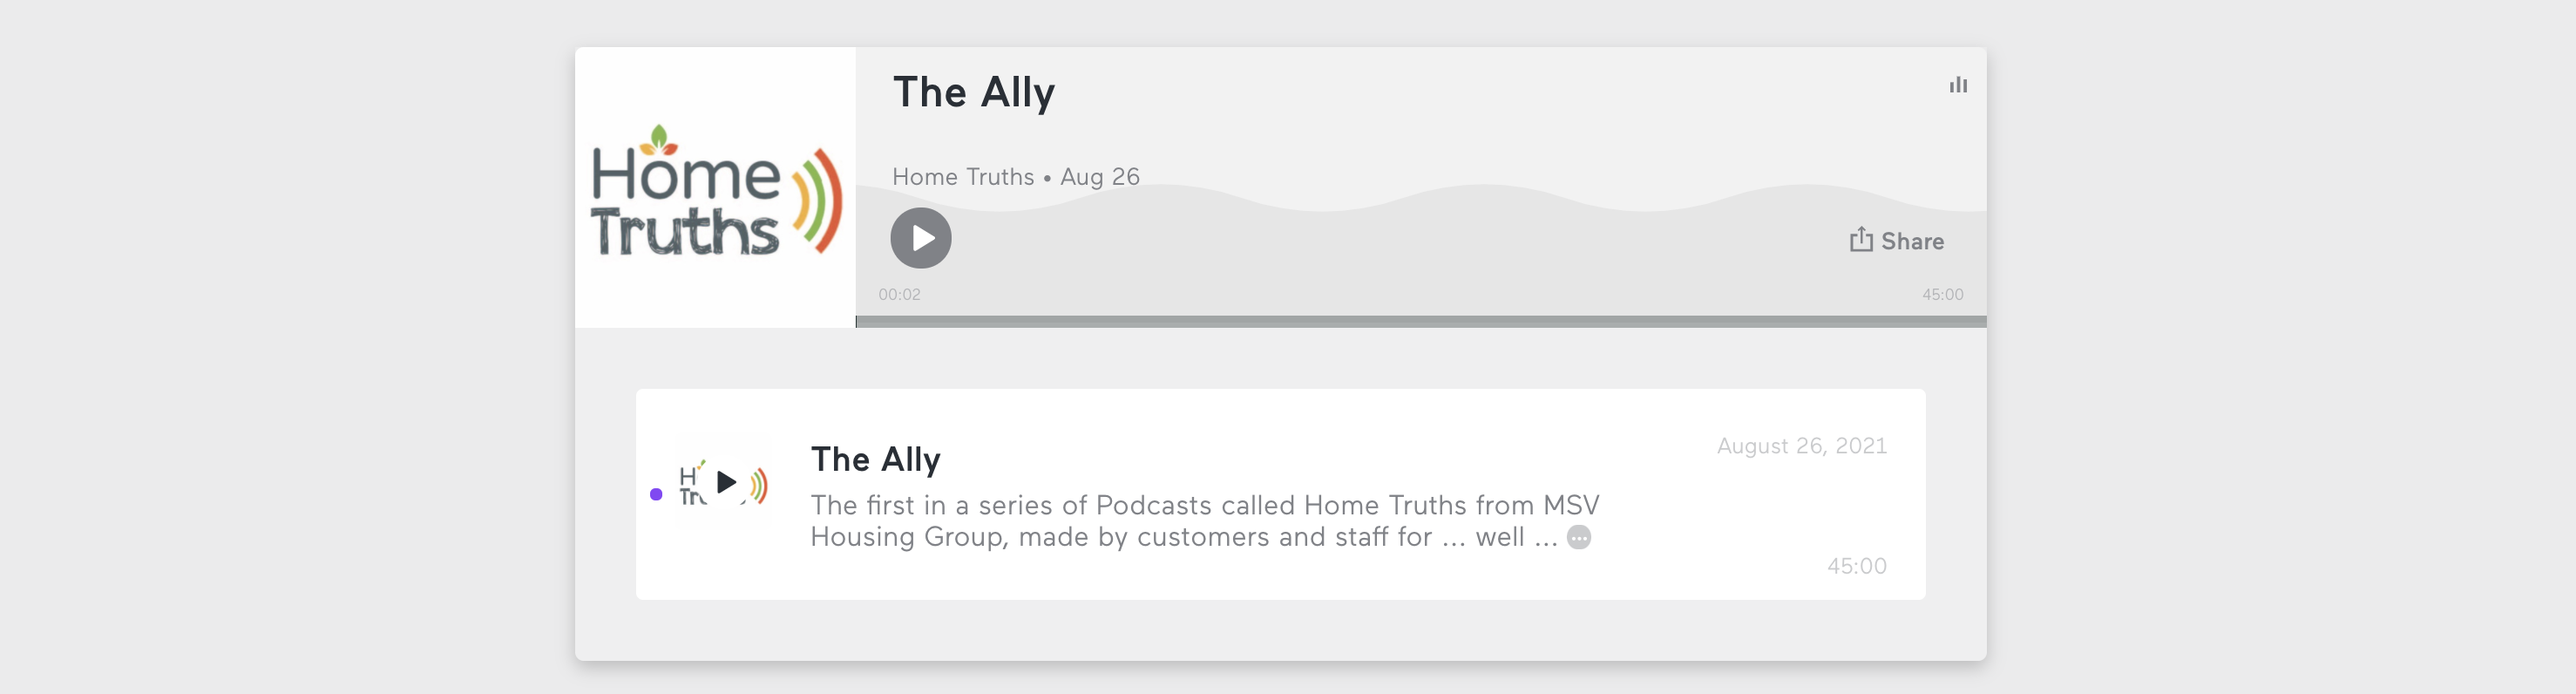Seek along the audio progress bar
Image resolution: width=2576 pixels, height=694 pixels.
pyautogui.click(x=1421, y=322)
